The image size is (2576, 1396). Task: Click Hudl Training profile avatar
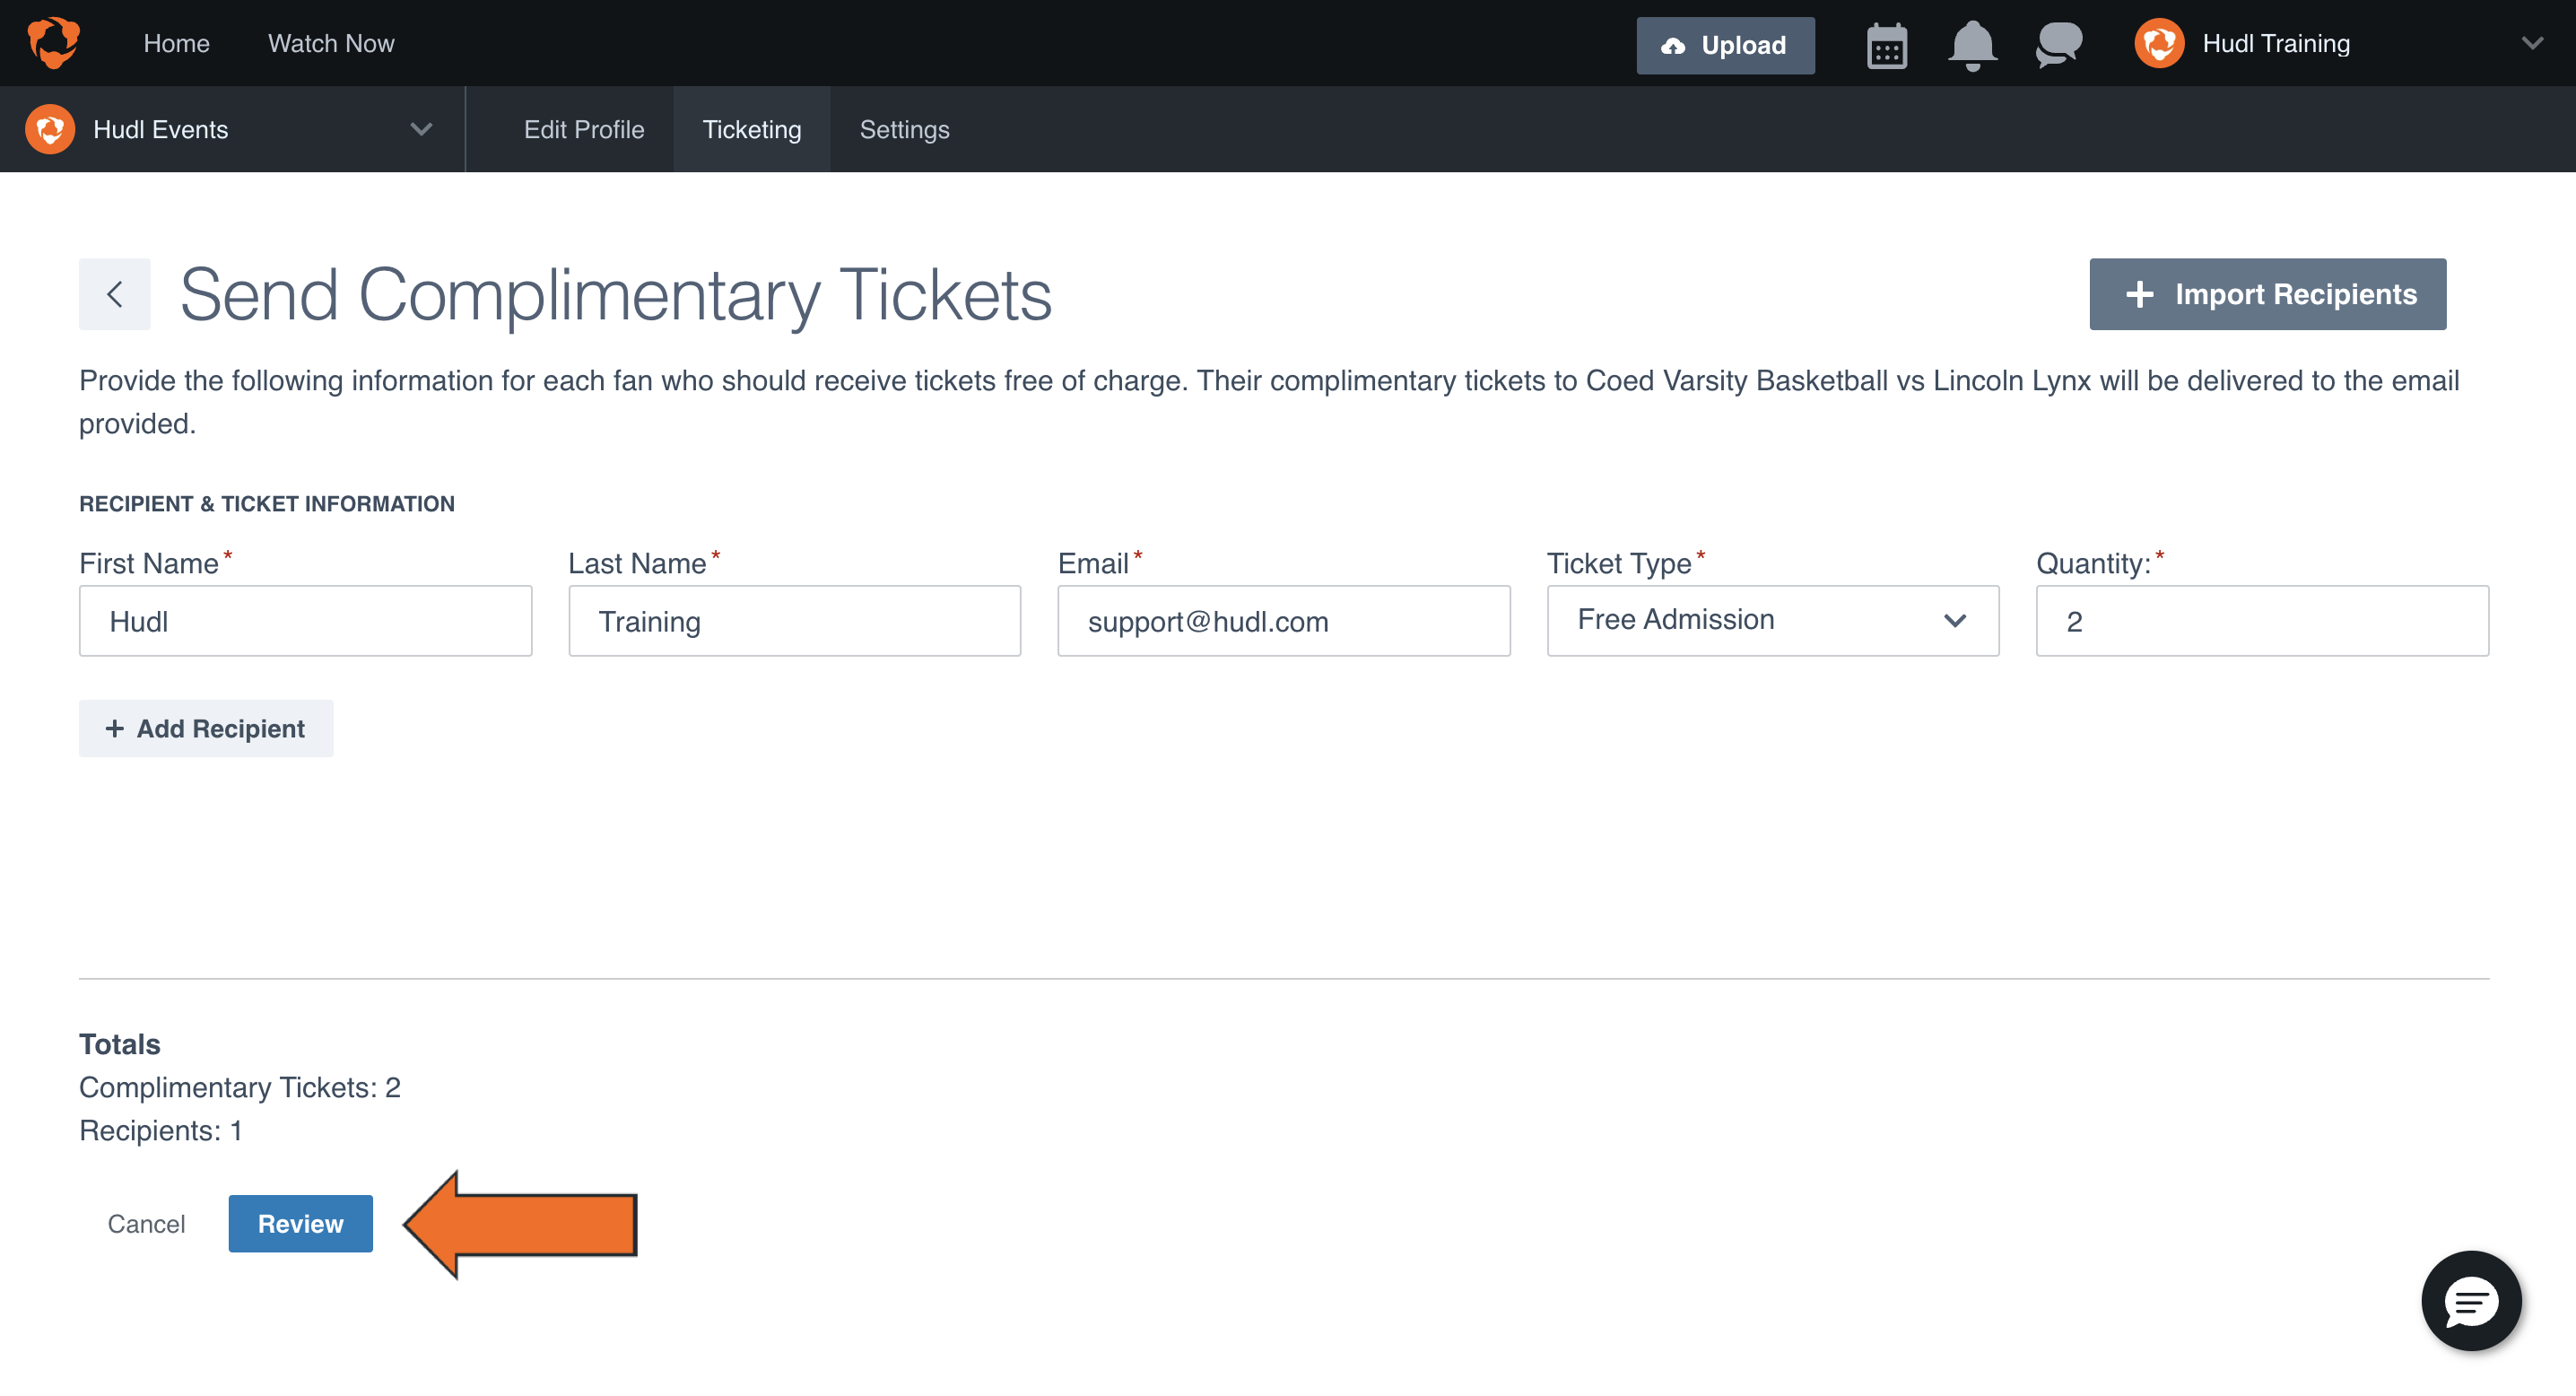[x=2159, y=43]
